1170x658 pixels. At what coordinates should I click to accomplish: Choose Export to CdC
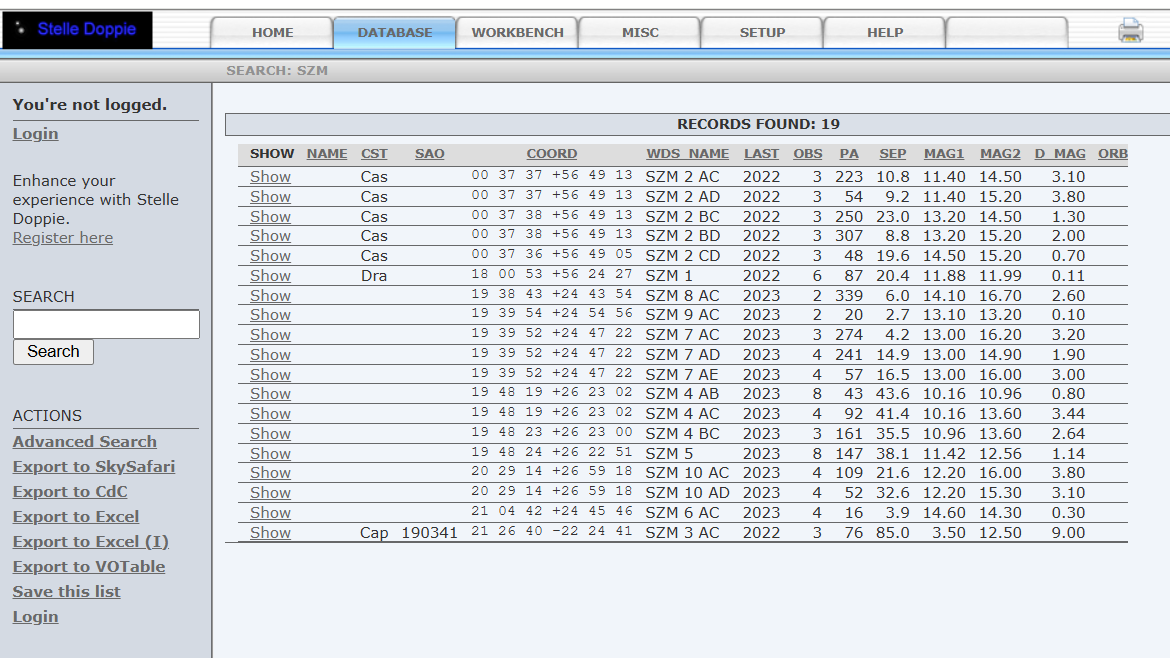70,492
